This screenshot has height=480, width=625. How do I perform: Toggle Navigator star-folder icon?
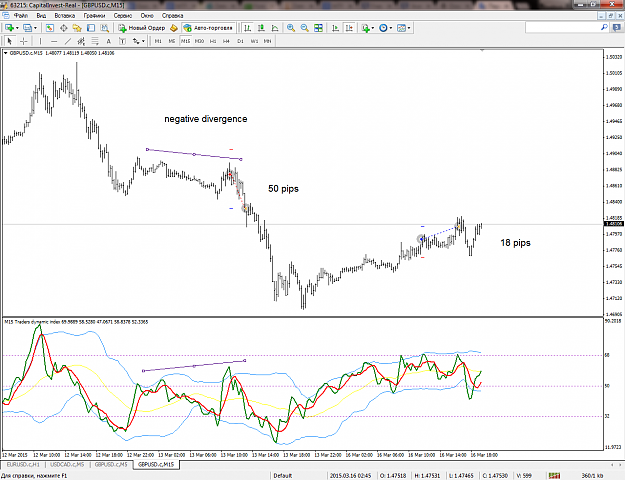coord(77,28)
